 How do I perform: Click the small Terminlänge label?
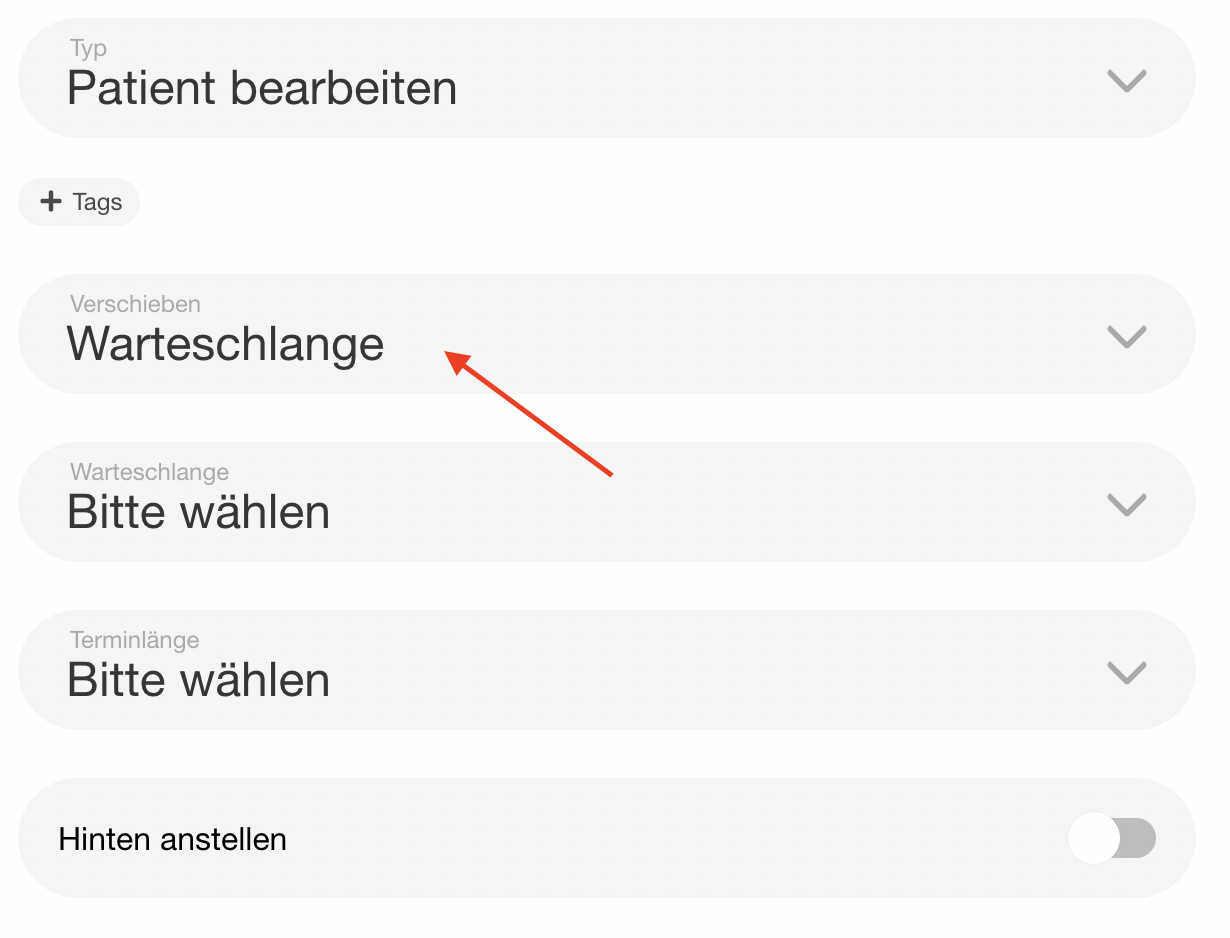click(x=134, y=640)
